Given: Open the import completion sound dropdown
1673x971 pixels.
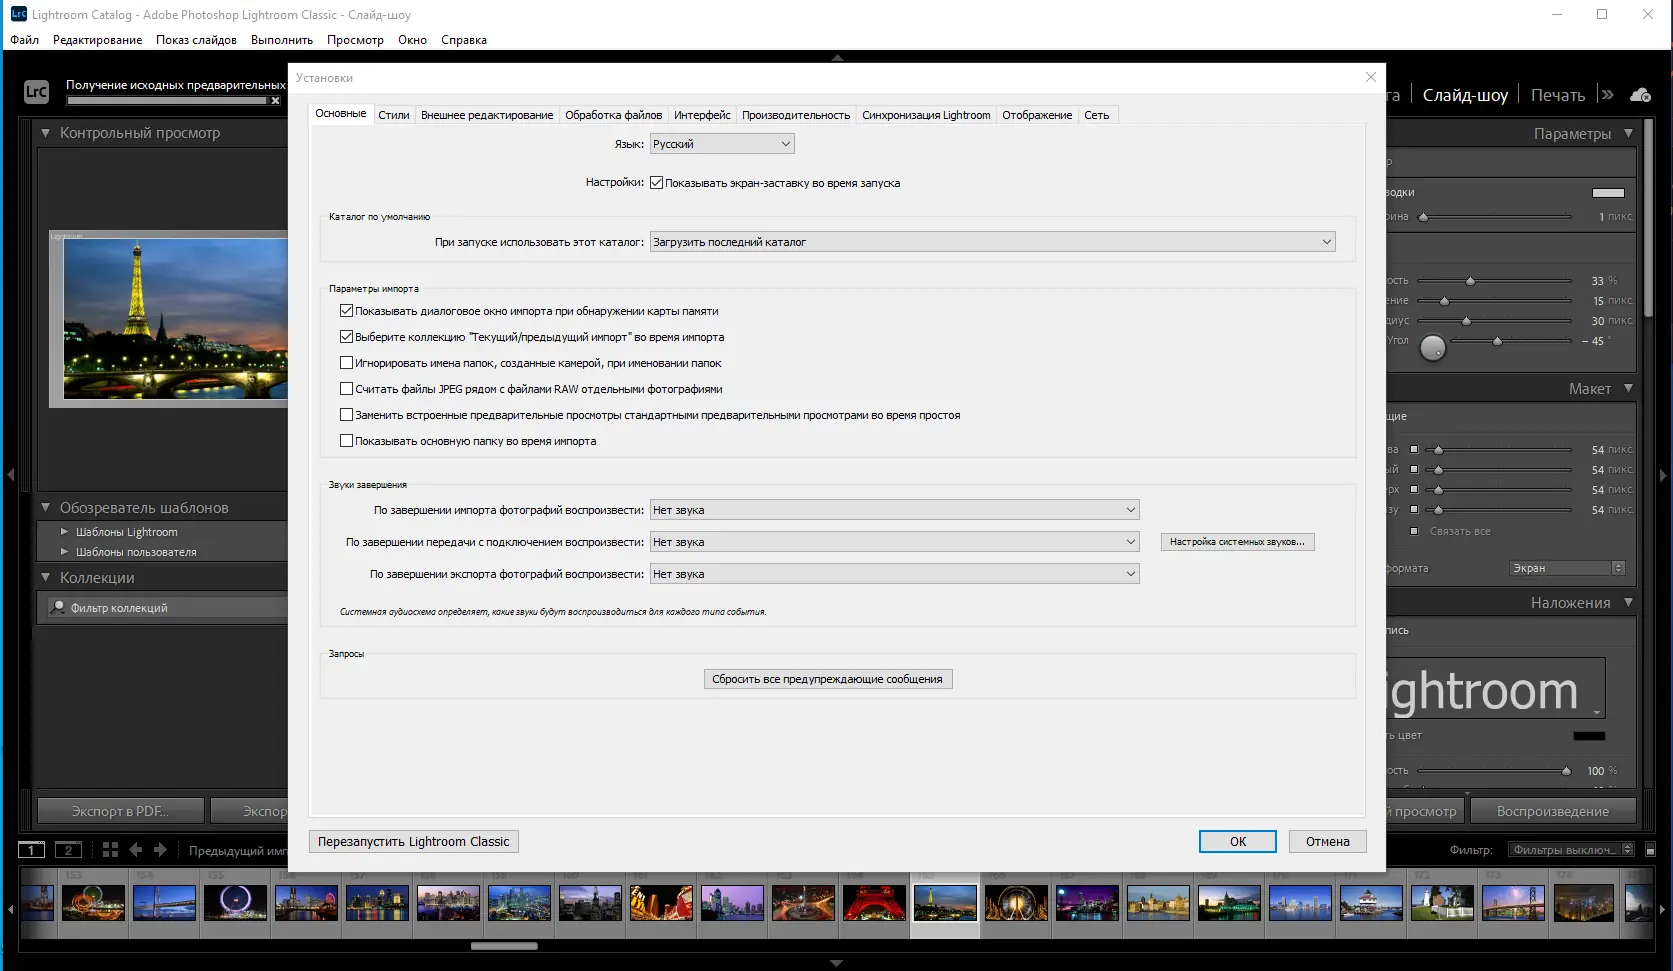Looking at the screenshot, I should (895, 510).
